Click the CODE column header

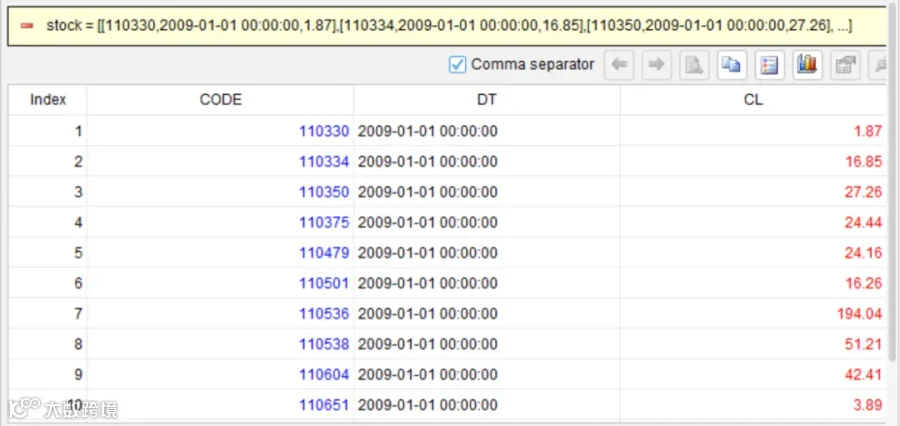click(x=220, y=100)
